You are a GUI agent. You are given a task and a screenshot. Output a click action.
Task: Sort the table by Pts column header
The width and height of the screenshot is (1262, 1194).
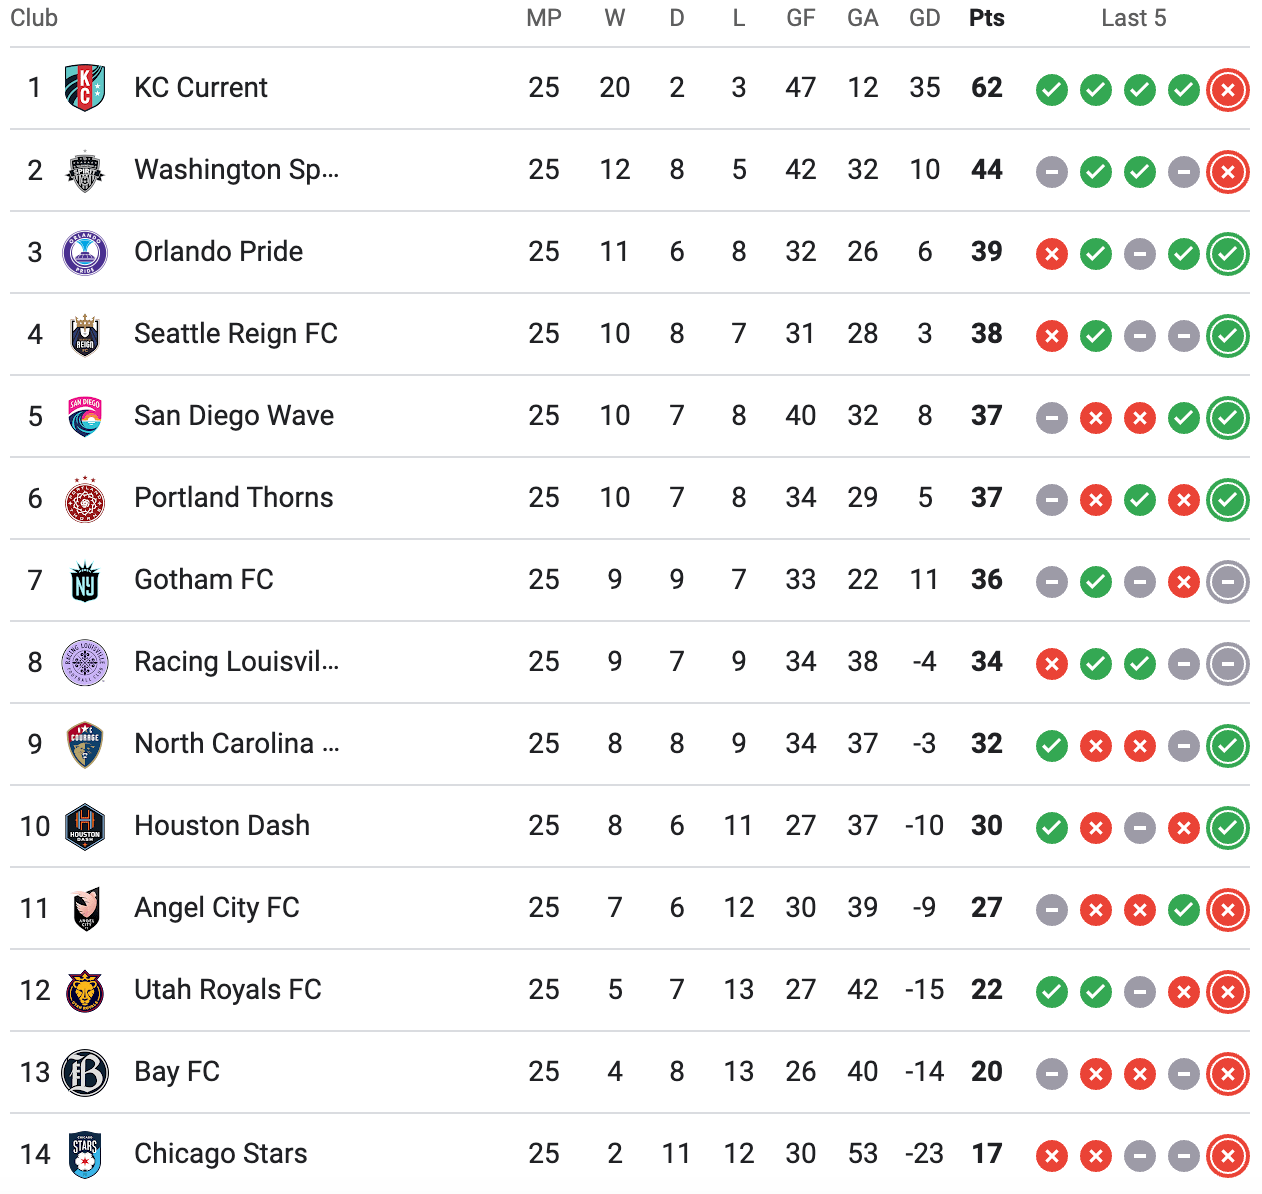pyautogui.click(x=986, y=18)
